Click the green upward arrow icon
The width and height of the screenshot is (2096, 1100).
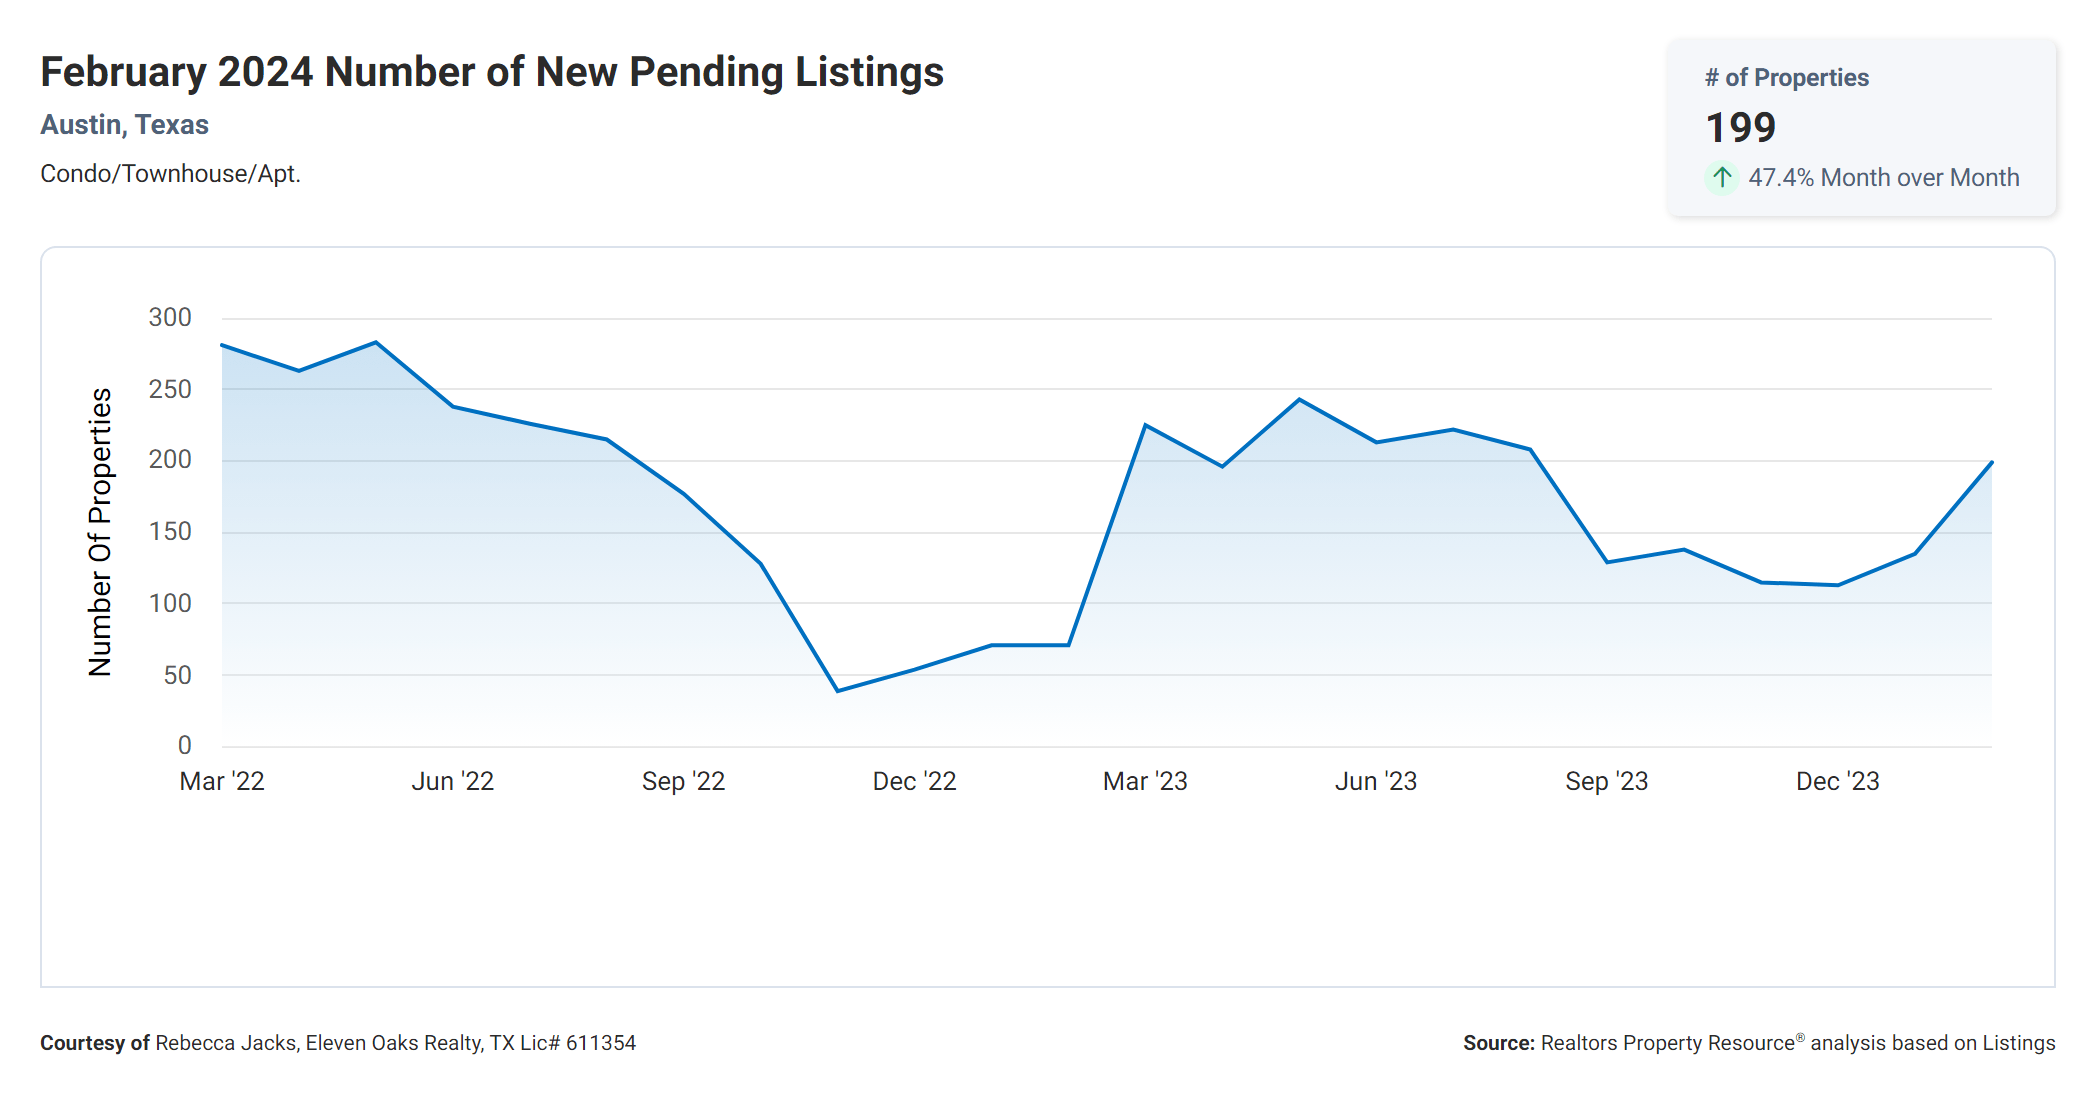coord(1721,178)
